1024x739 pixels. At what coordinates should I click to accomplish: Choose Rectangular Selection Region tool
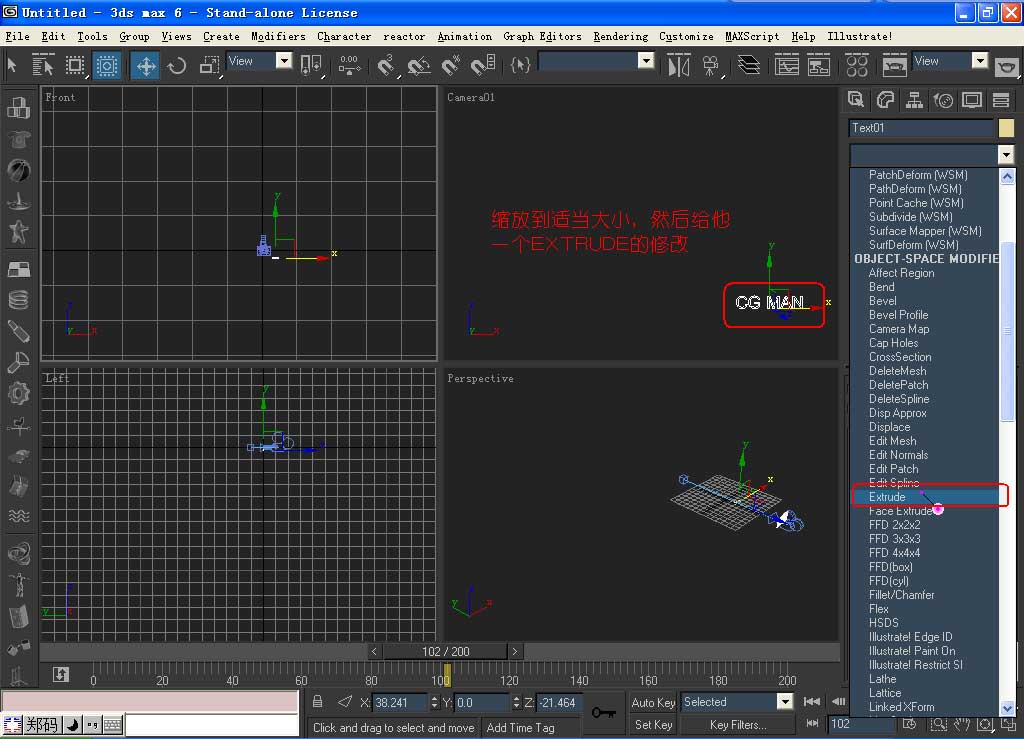[x=74, y=65]
